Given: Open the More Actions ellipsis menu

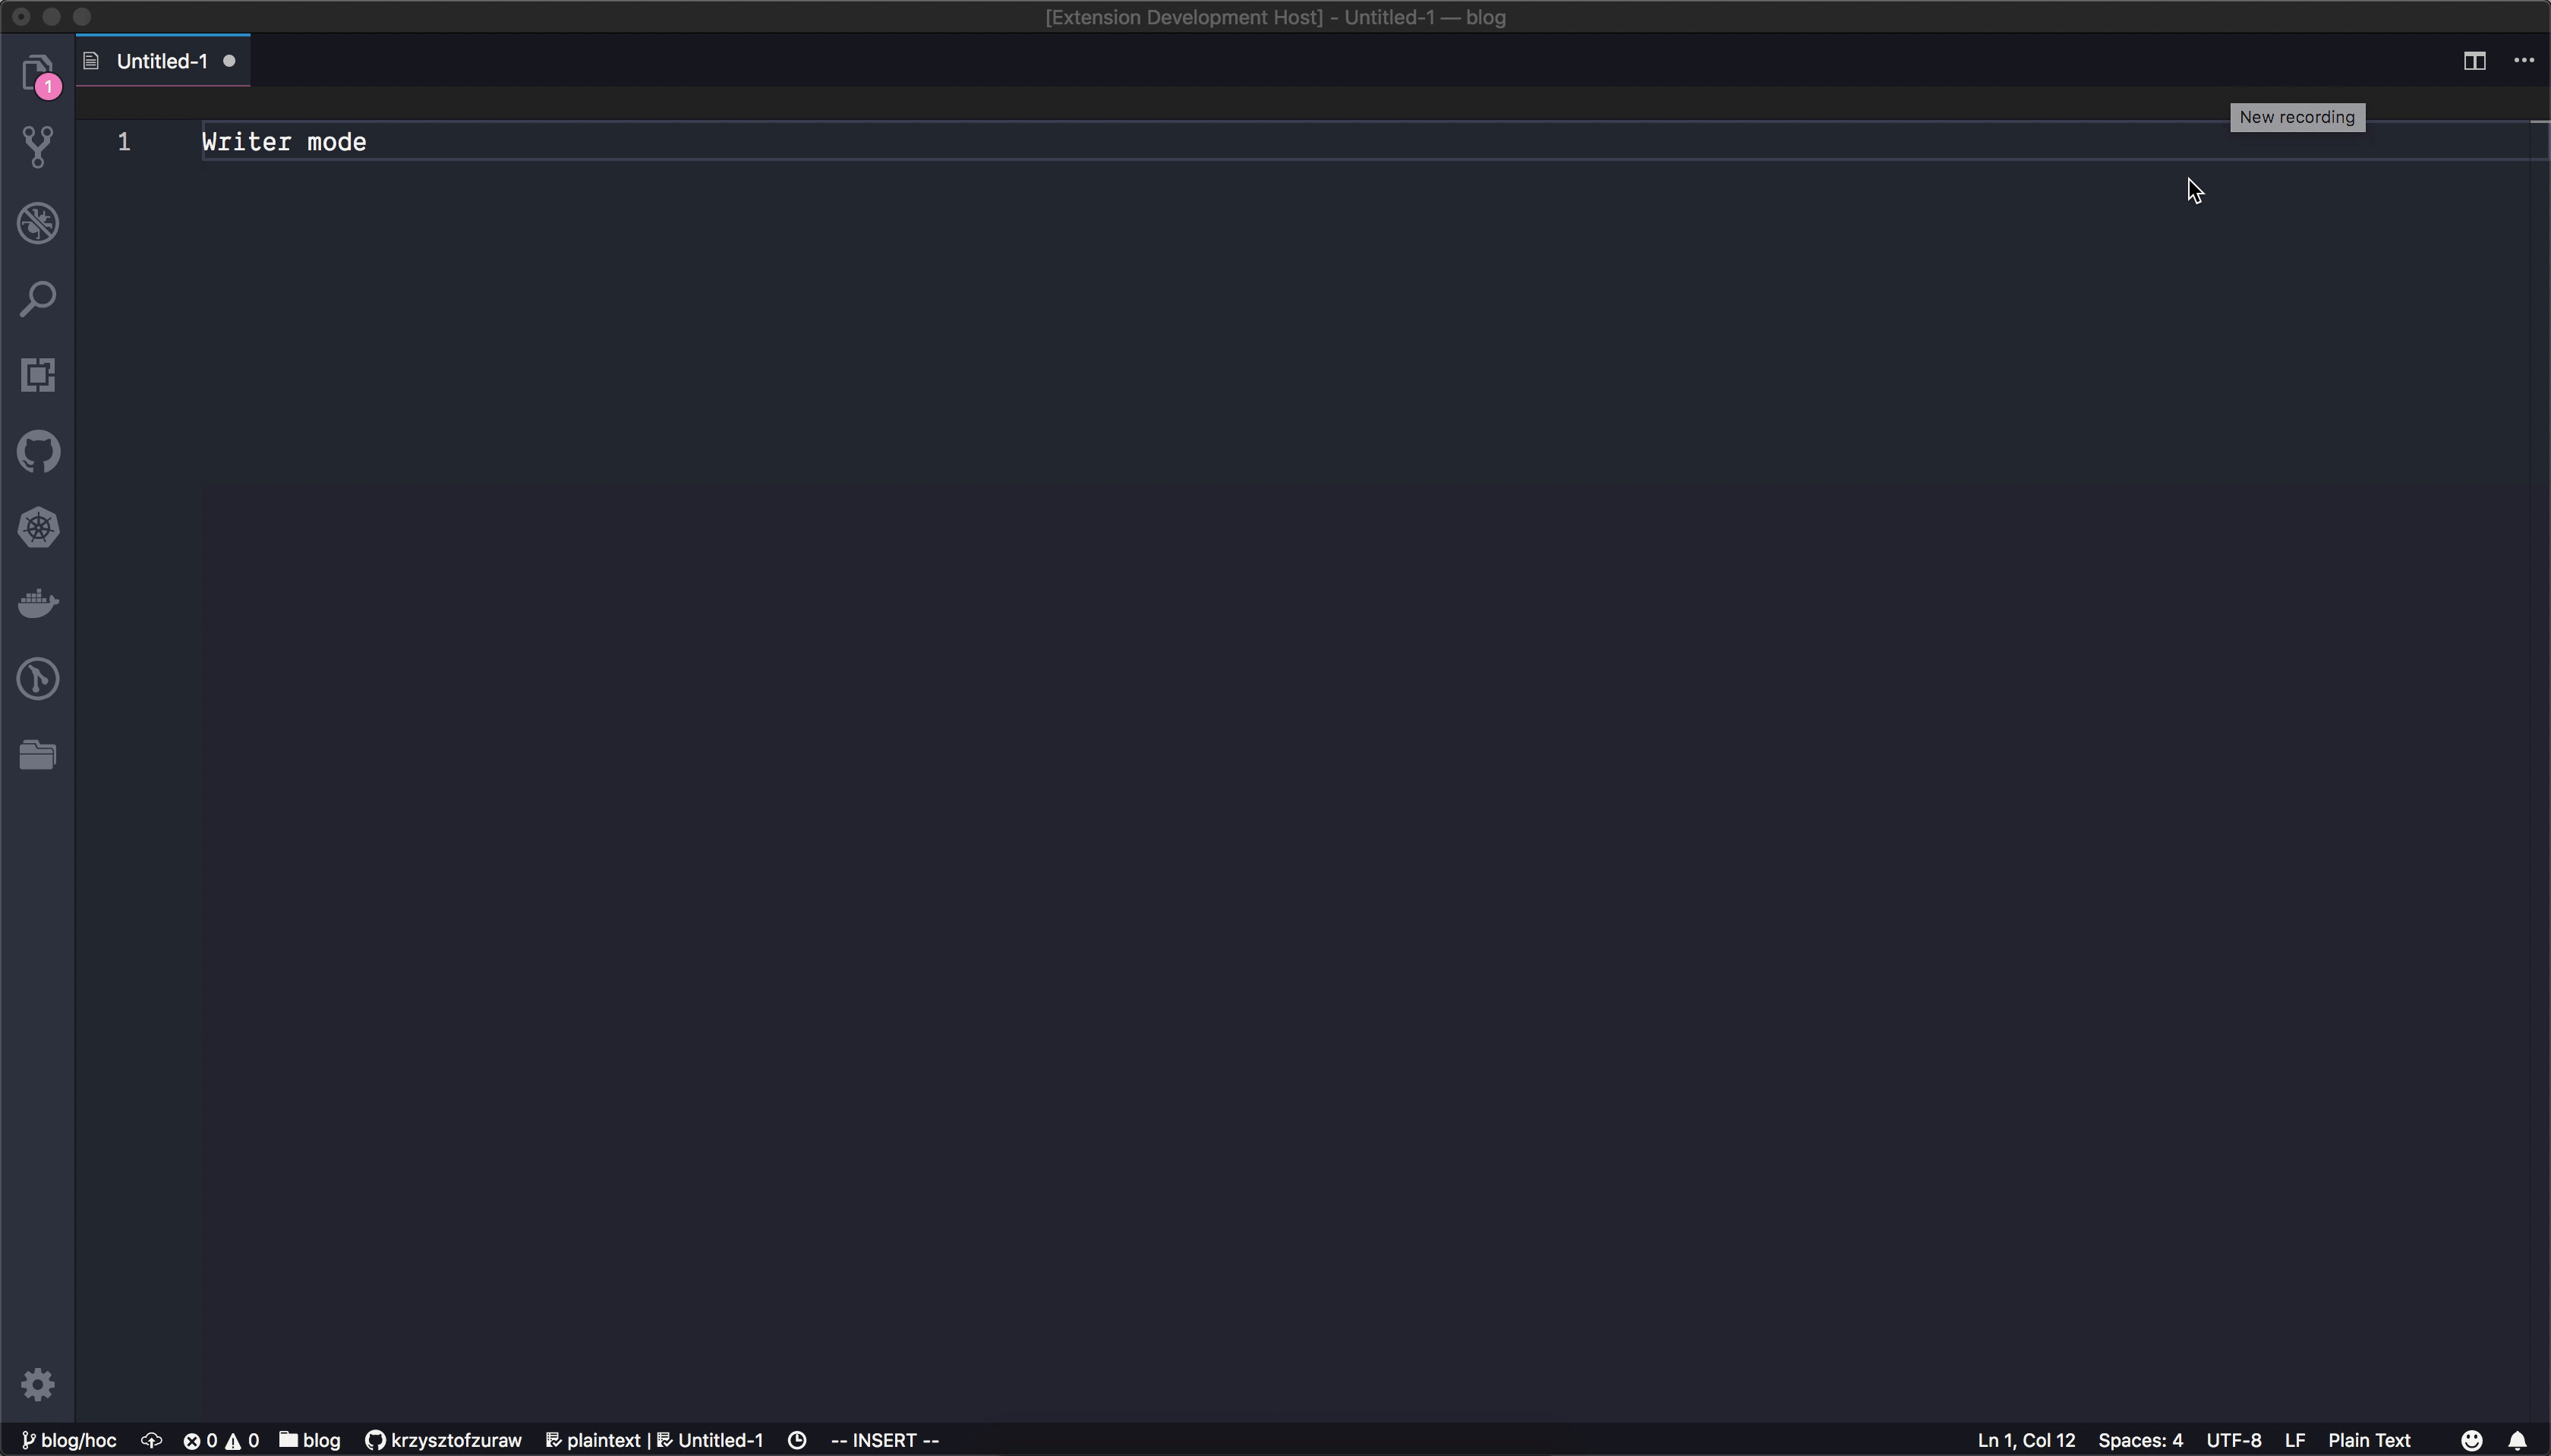Looking at the screenshot, I should click(x=2523, y=61).
